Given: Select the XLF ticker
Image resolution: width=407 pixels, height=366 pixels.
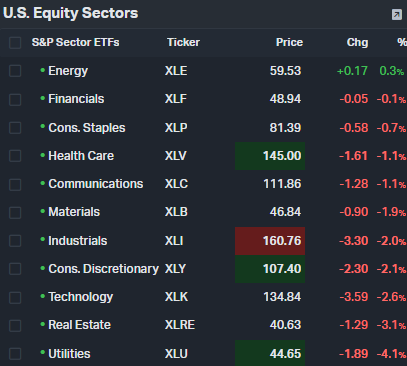Looking at the screenshot, I should click(x=176, y=99).
